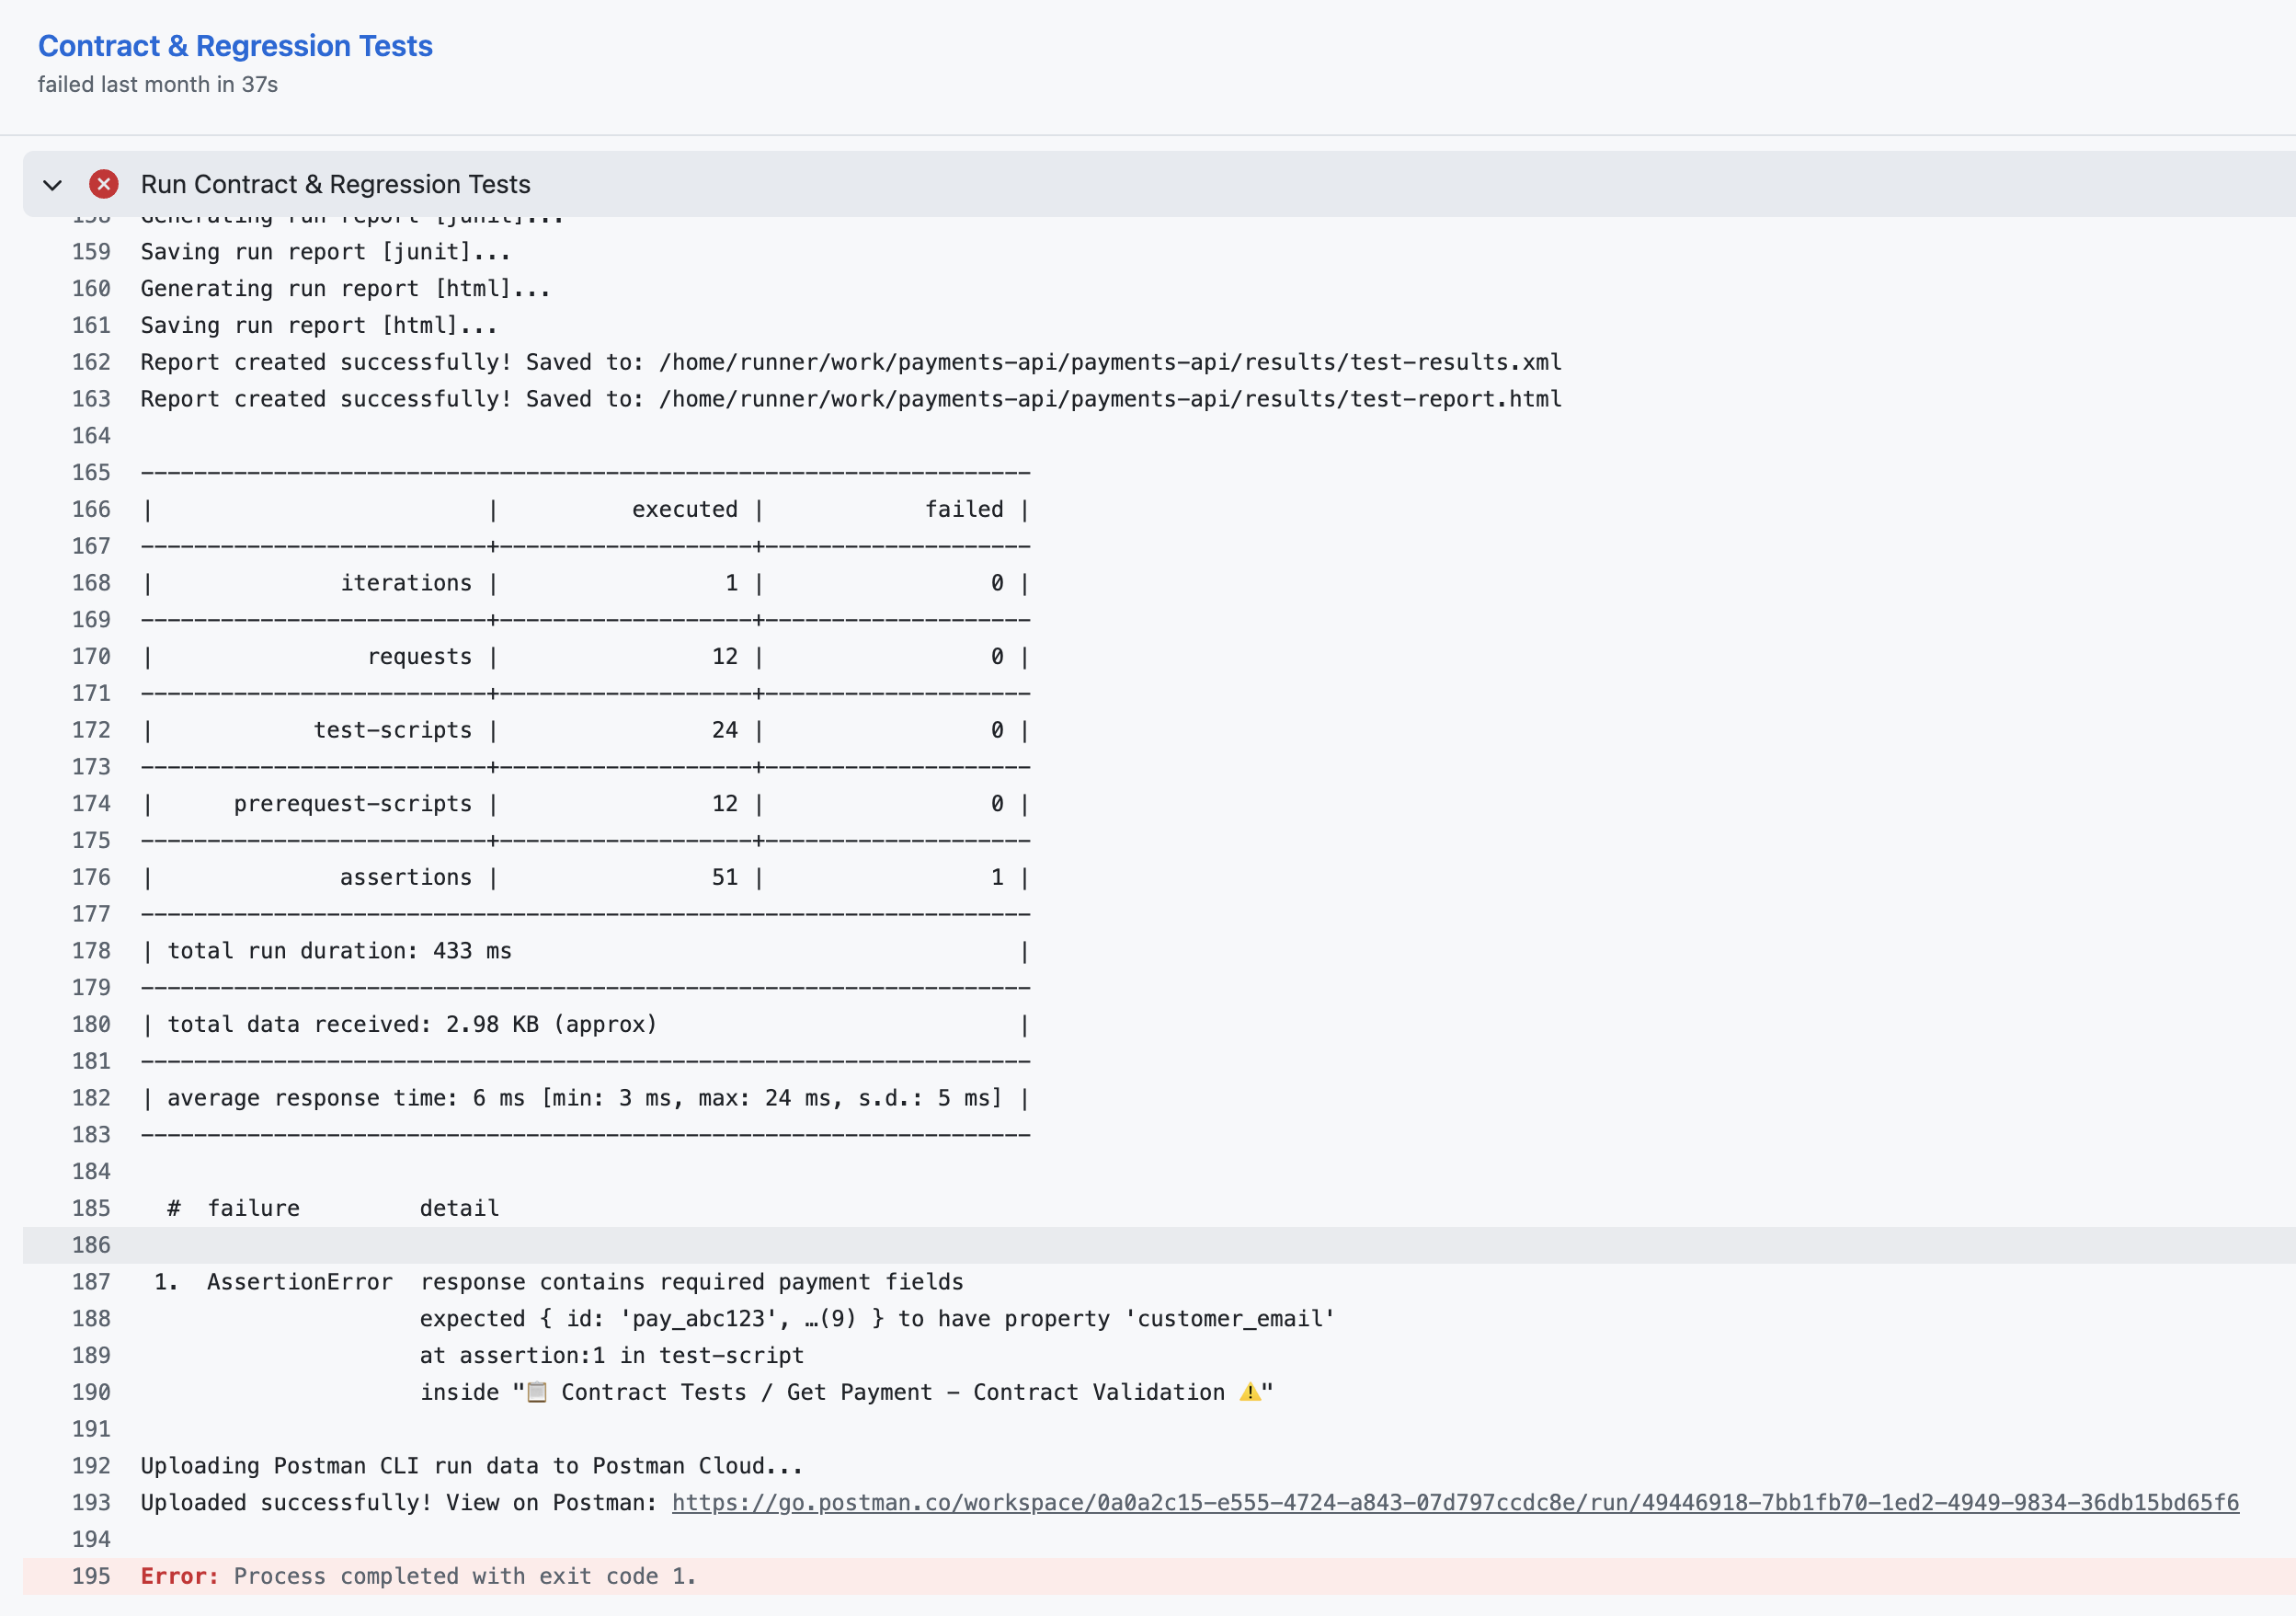Click the 'assertions' row label
The width and height of the screenshot is (2296, 1616).
(406, 877)
